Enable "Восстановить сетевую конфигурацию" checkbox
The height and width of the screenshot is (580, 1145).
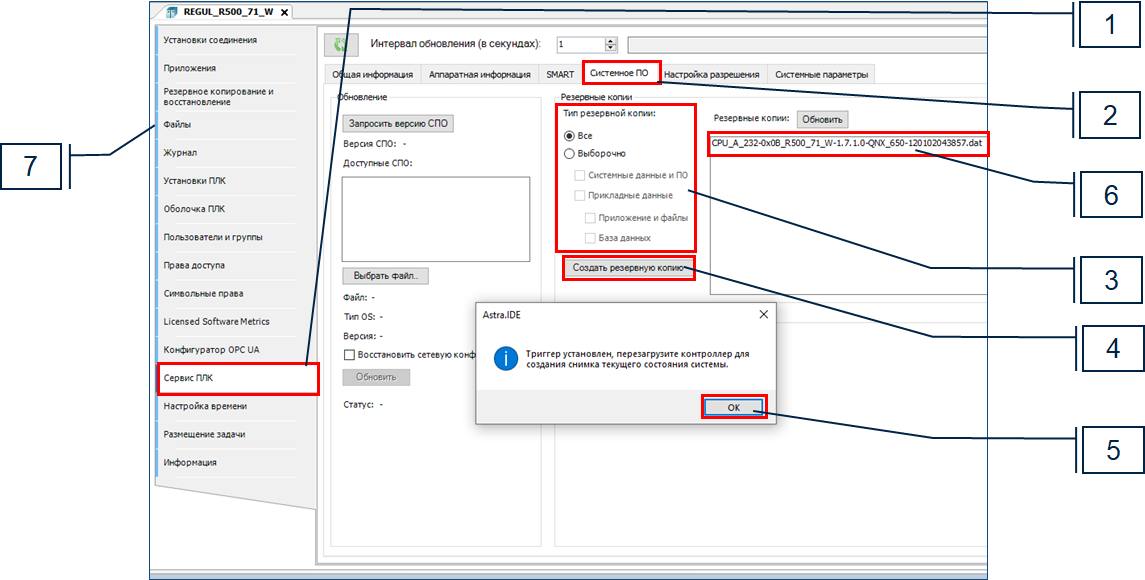click(349, 355)
